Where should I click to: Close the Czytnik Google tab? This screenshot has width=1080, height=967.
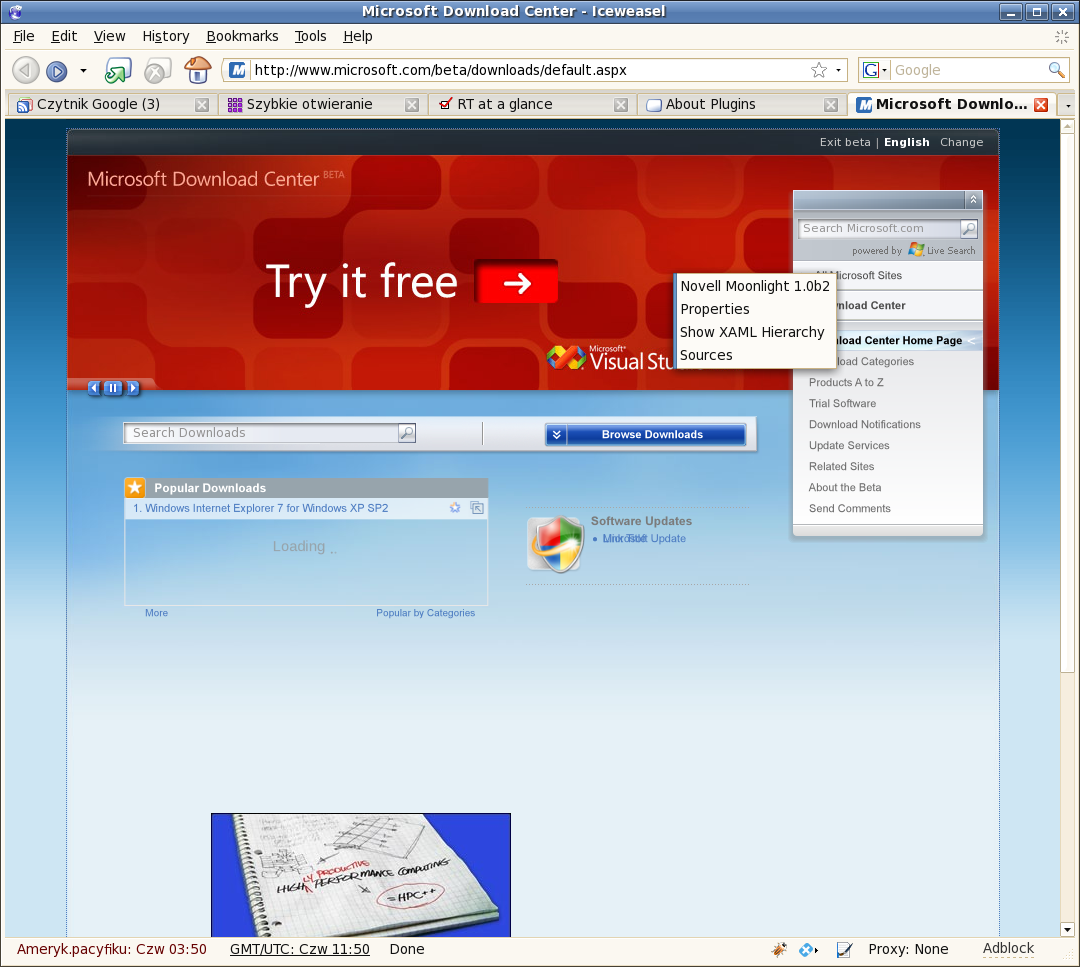point(202,105)
